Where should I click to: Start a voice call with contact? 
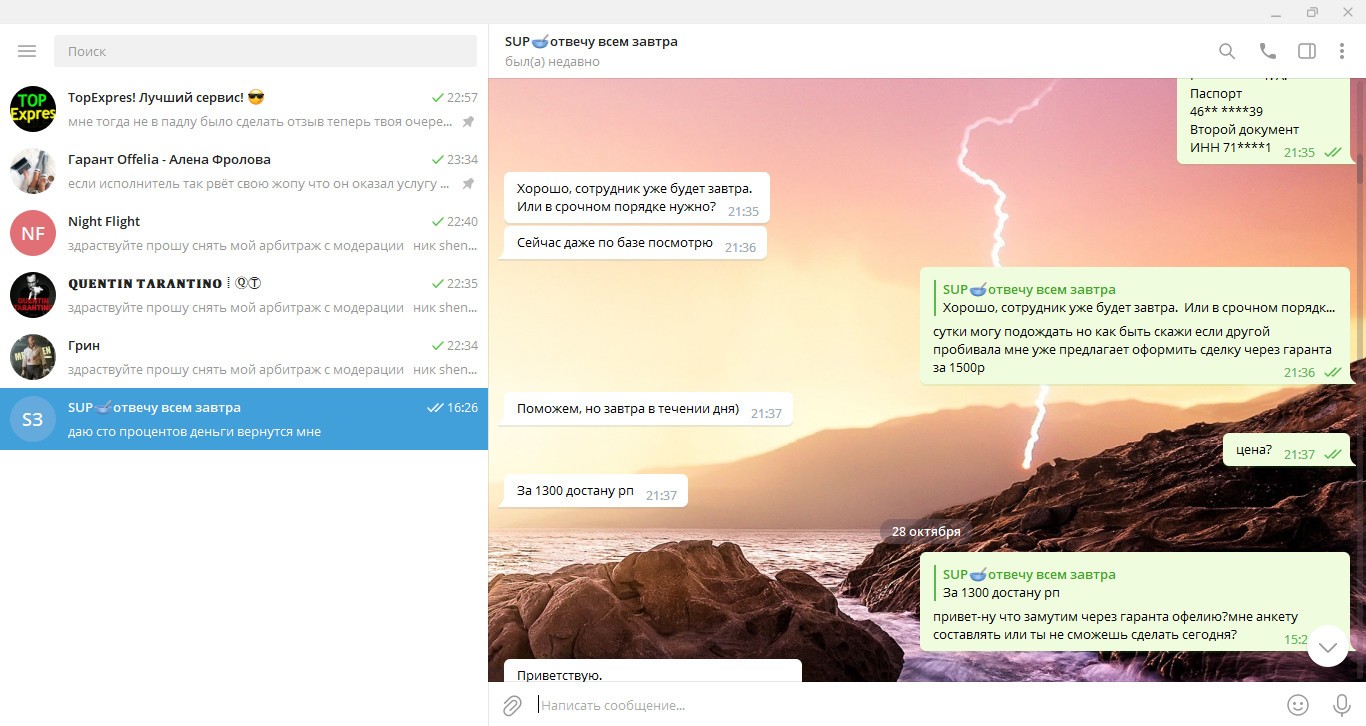pos(1267,51)
